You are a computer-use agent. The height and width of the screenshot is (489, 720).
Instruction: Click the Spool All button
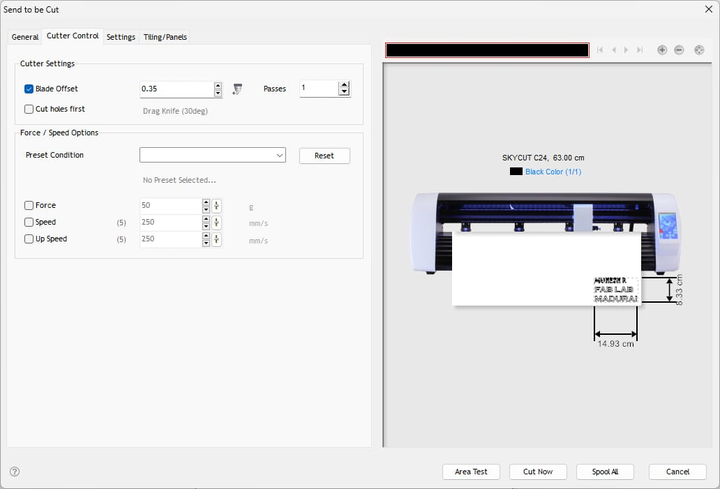point(605,472)
